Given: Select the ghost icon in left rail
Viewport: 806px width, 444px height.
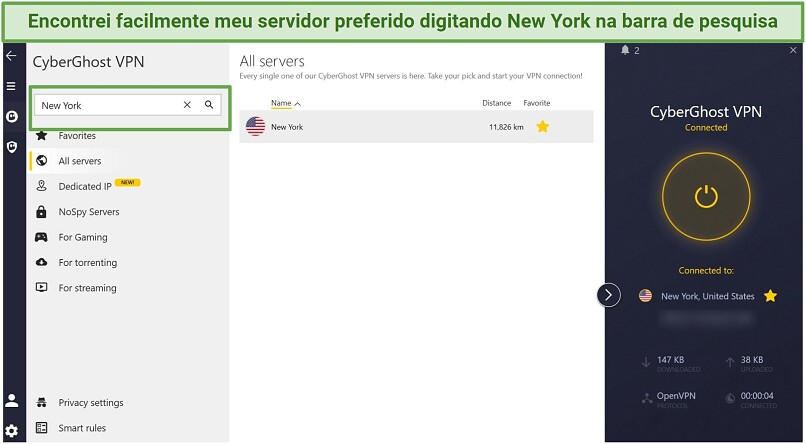Looking at the screenshot, I should [x=11, y=117].
